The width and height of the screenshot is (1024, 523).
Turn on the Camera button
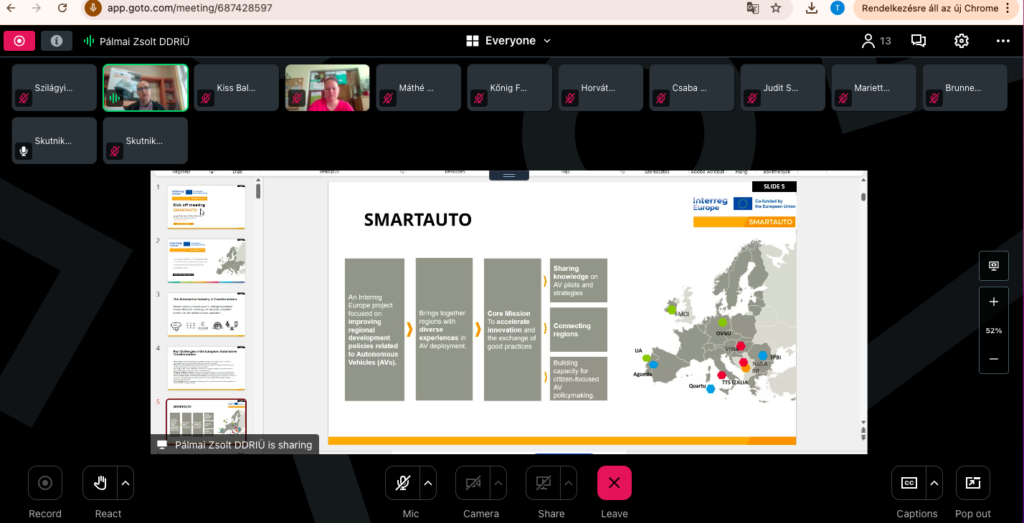473,483
